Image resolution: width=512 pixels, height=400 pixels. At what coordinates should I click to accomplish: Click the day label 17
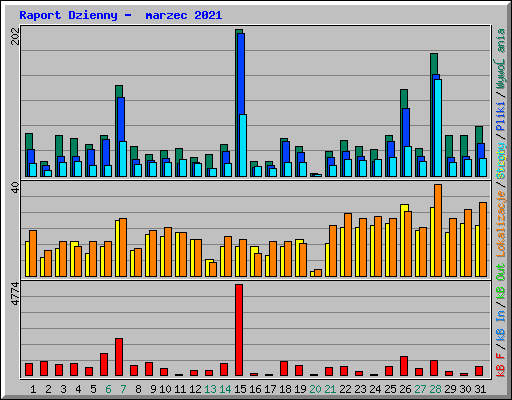(x=270, y=389)
